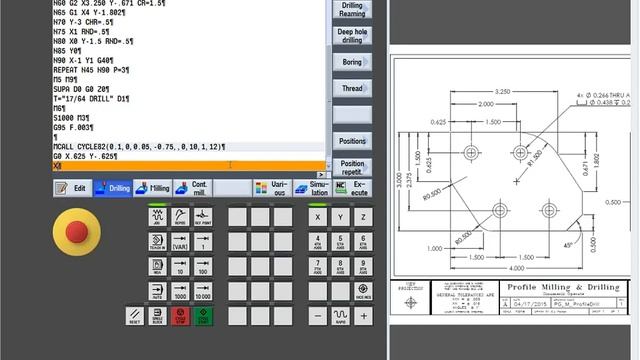Image resolution: width=640 pixels, height=360 pixels.
Task: Open the Deep hole drilling softkey
Action: [x=352, y=36]
